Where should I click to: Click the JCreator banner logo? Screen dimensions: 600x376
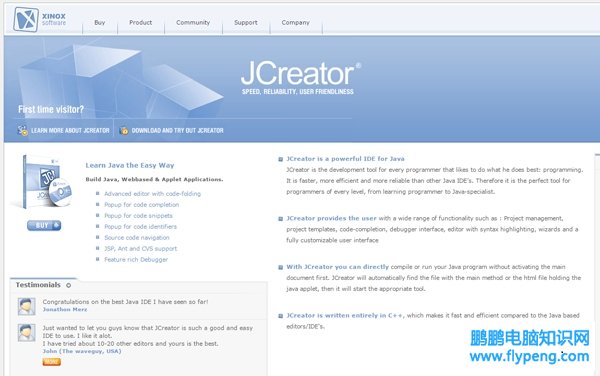(x=300, y=73)
